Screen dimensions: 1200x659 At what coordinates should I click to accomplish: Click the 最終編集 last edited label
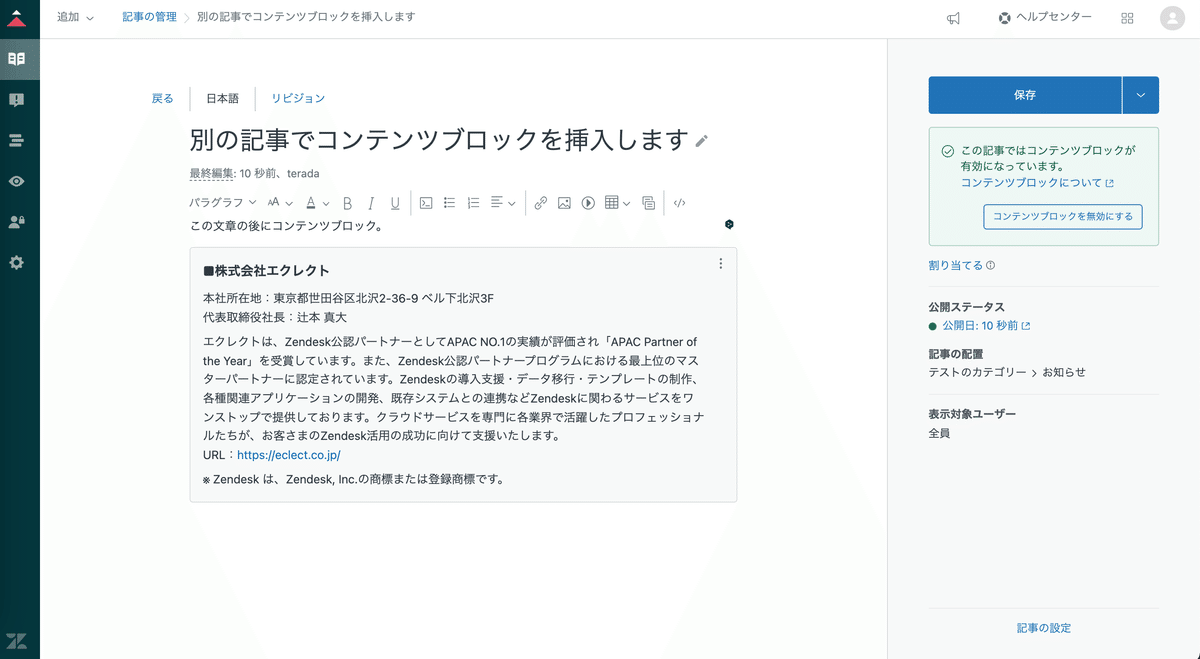pyautogui.click(x=210, y=173)
